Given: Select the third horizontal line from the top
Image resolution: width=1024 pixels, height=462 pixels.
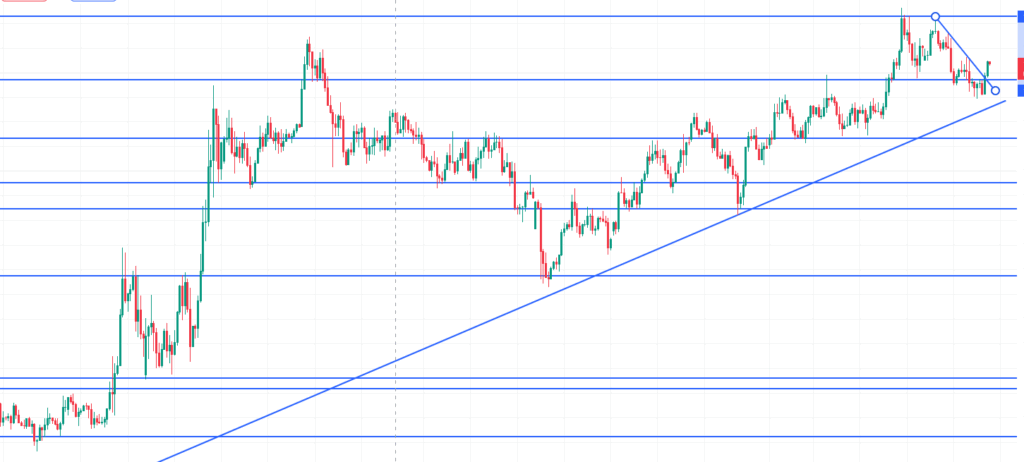Looking at the screenshot, I should pyautogui.click(x=509, y=138).
